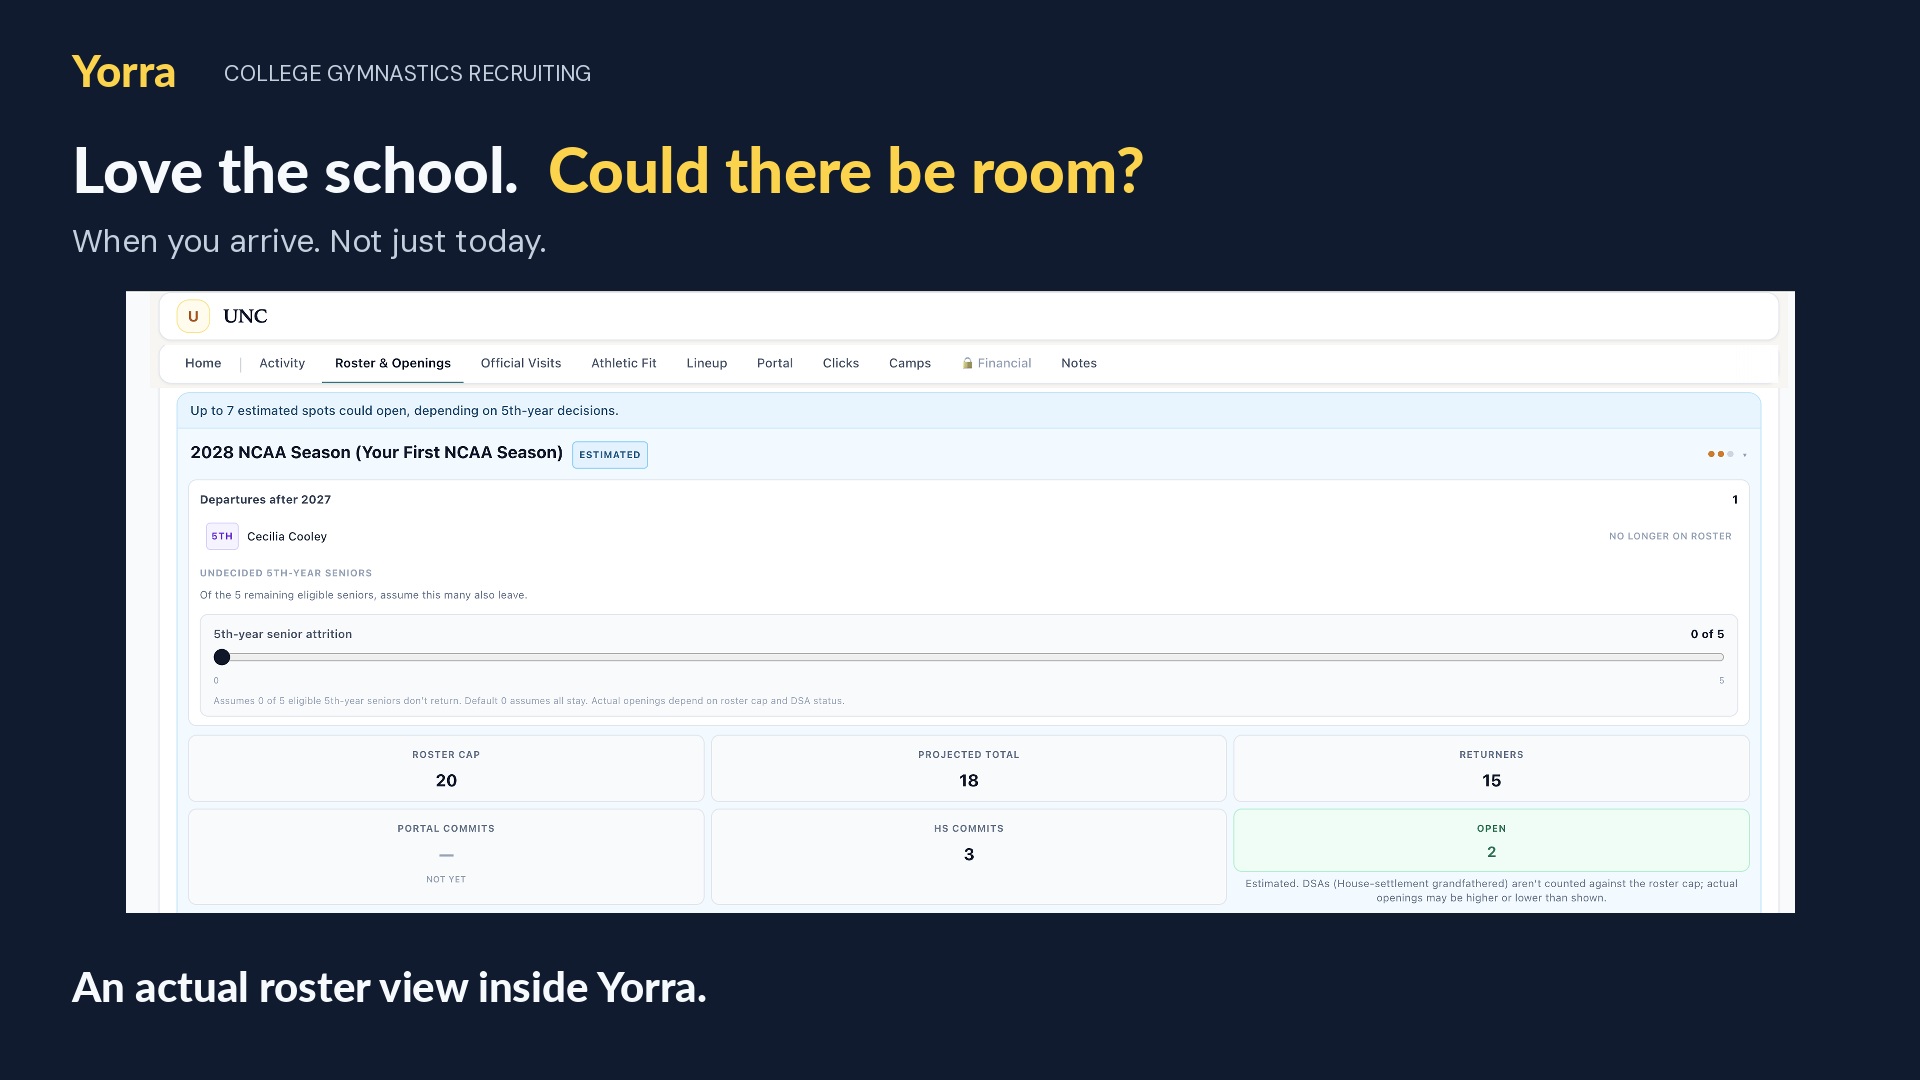Switch to the Notes tab
This screenshot has width=1920, height=1080.
(x=1079, y=363)
